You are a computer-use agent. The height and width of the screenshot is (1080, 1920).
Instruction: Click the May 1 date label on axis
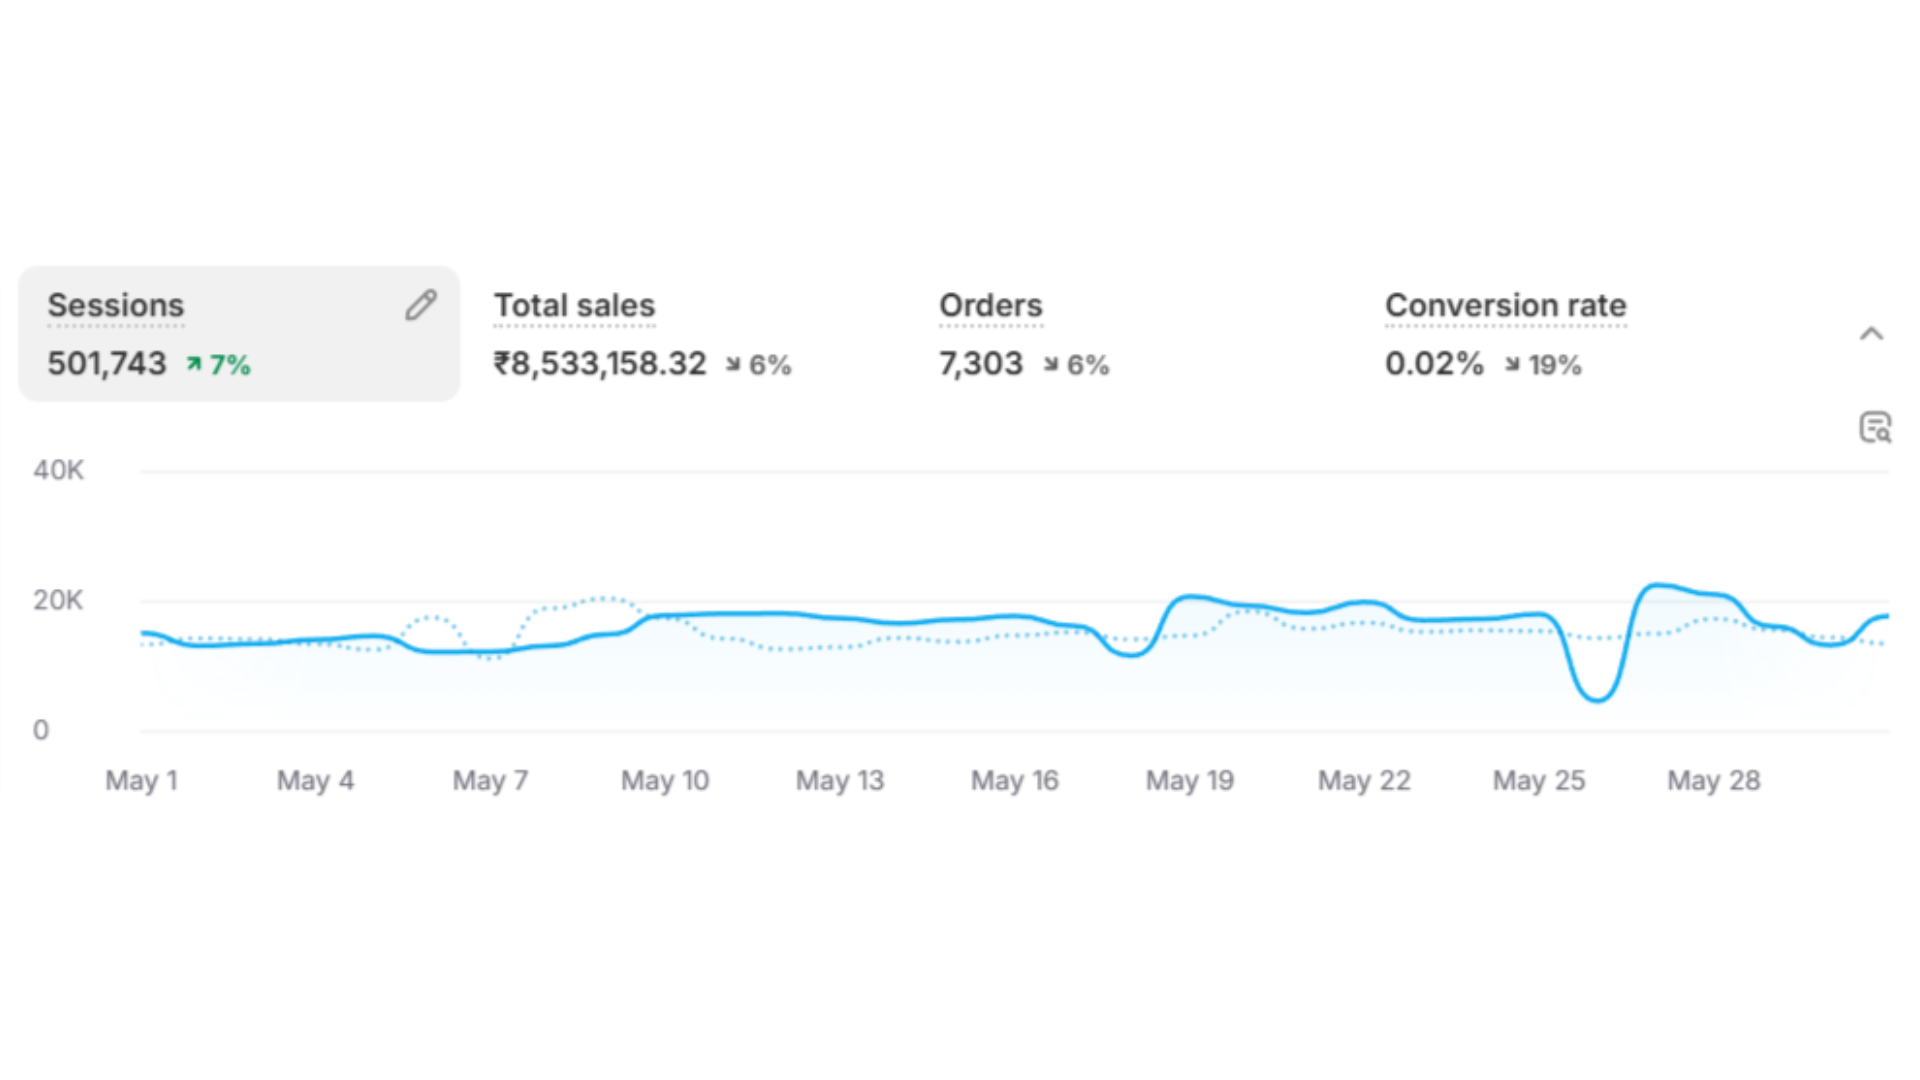(x=141, y=780)
